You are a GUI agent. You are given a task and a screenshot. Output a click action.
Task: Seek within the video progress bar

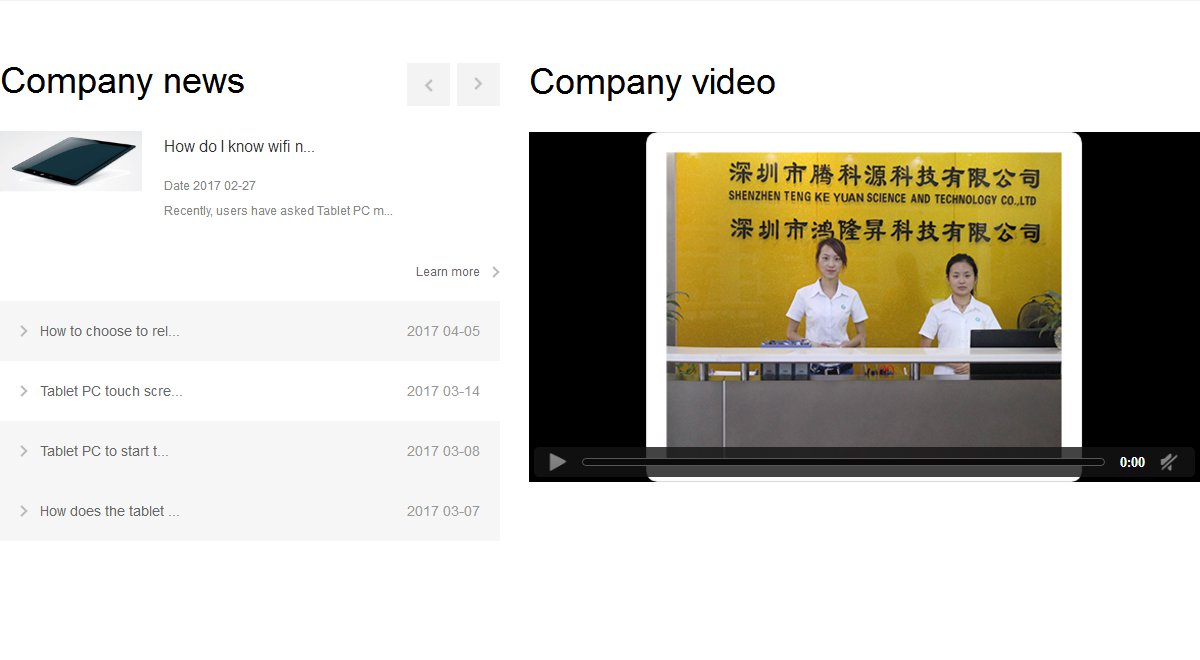tap(843, 462)
